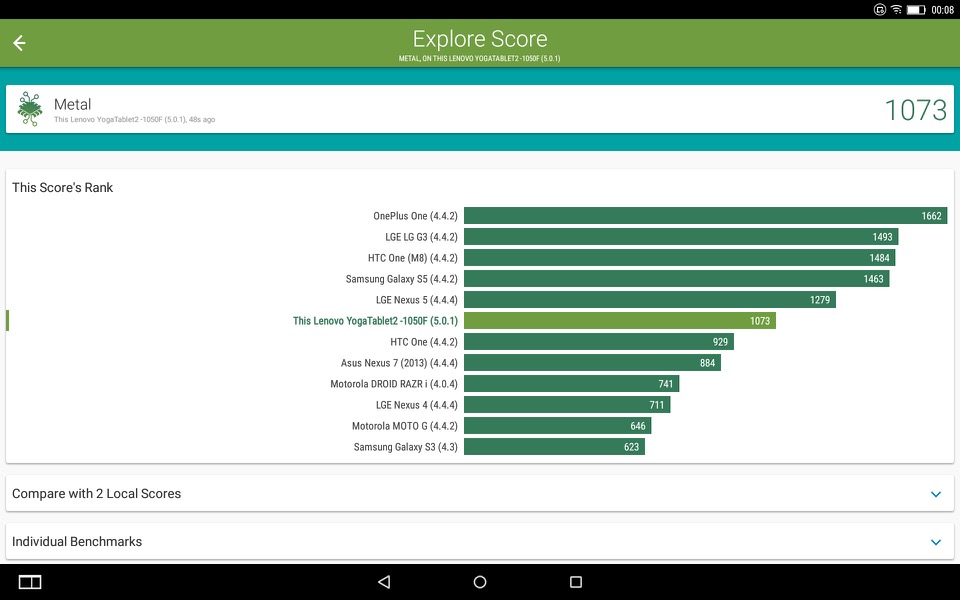Image resolution: width=960 pixels, height=600 pixels.
Task: Tap the back arrow in the header
Action: (20, 43)
